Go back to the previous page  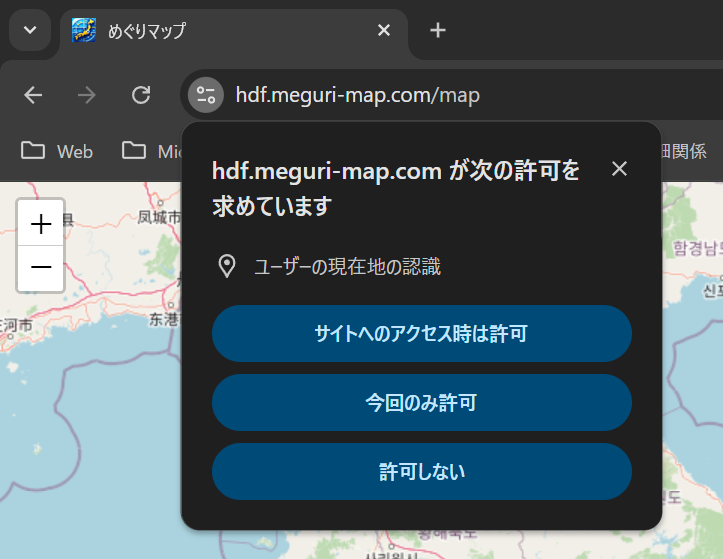pos(33,95)
